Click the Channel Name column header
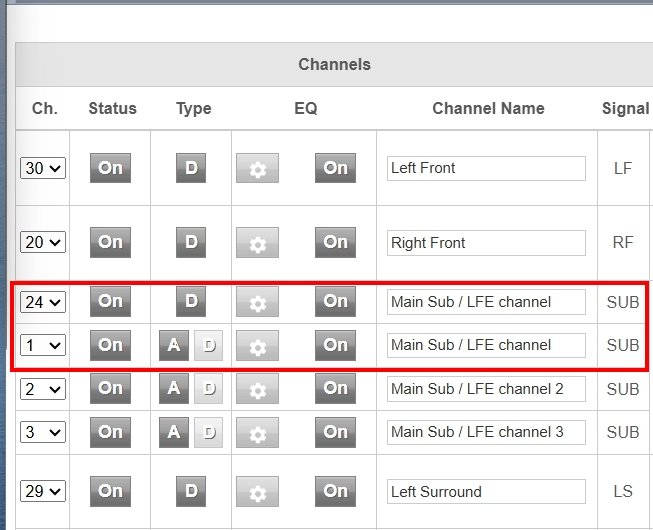This screenshot has height=530, width=653. [x=488, y=108]
